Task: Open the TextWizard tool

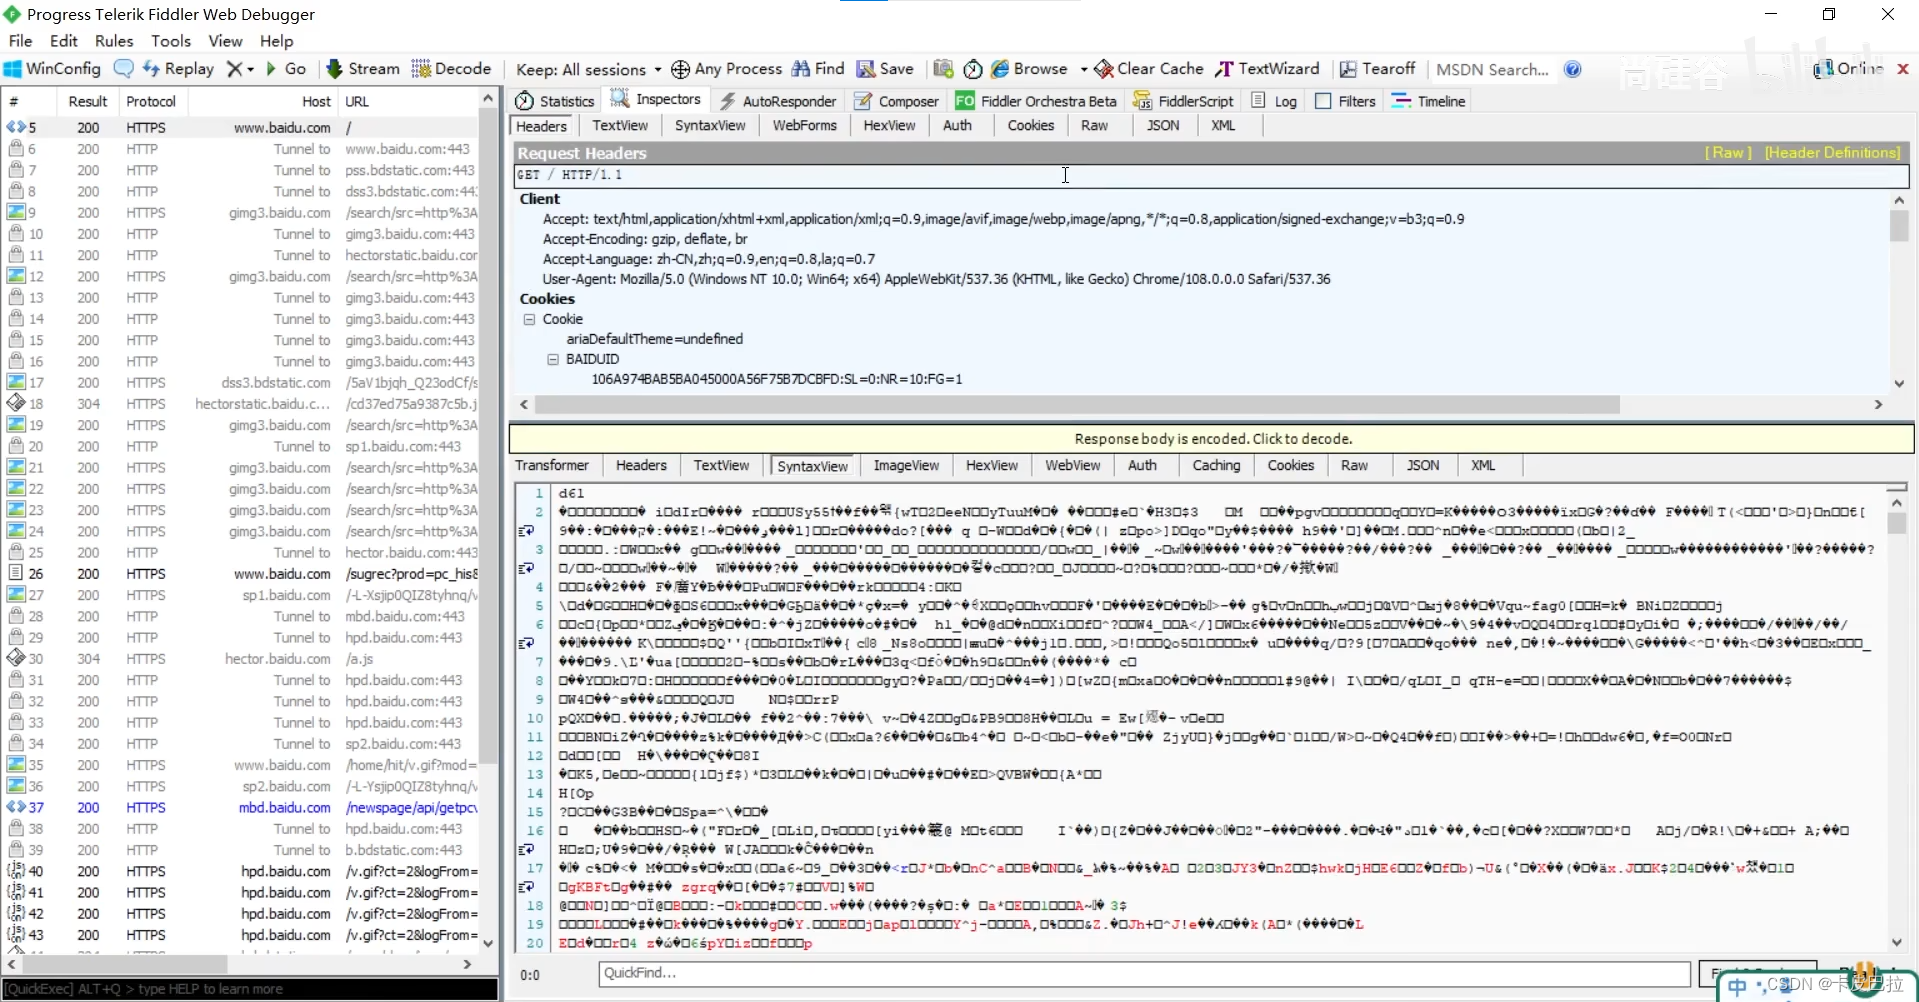Action: [1267, 69]
